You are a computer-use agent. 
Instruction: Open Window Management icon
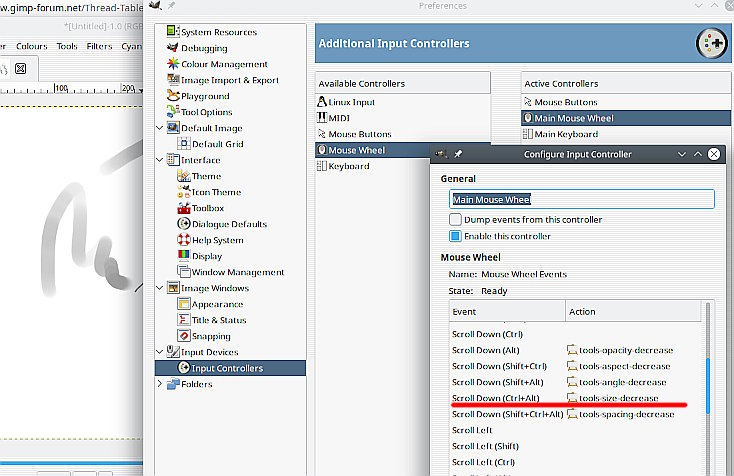(x=184, y=271)
